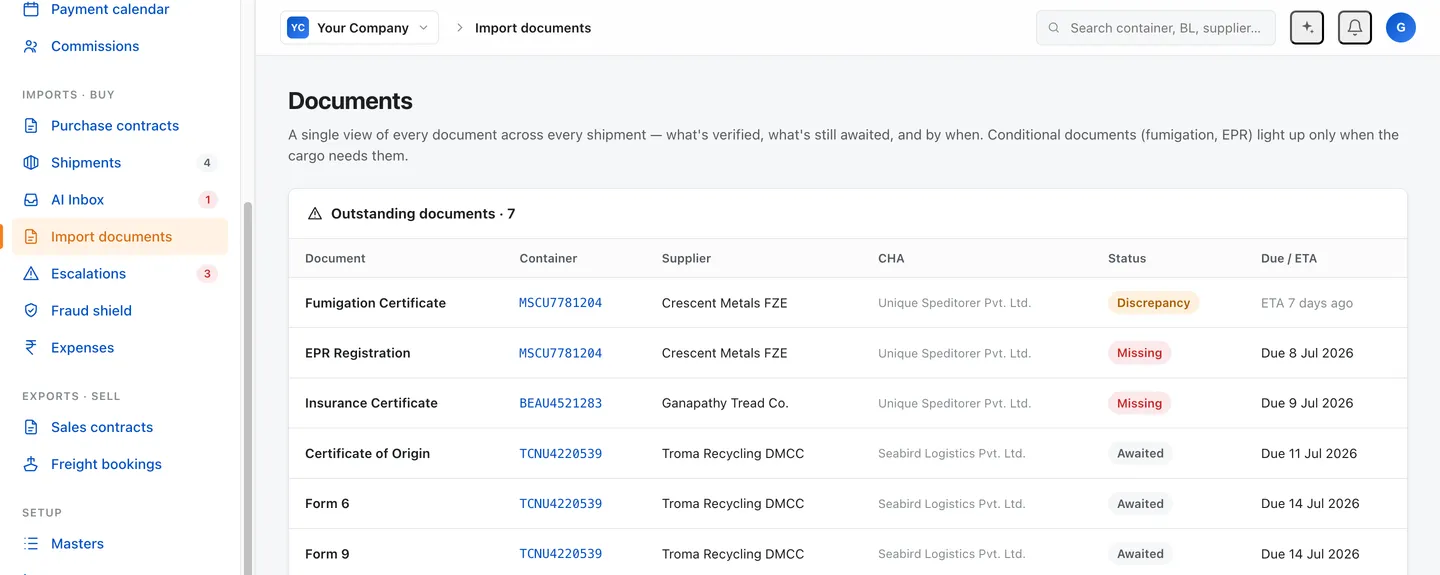Click the sidebar vertical scrollbar

[248, 388]
